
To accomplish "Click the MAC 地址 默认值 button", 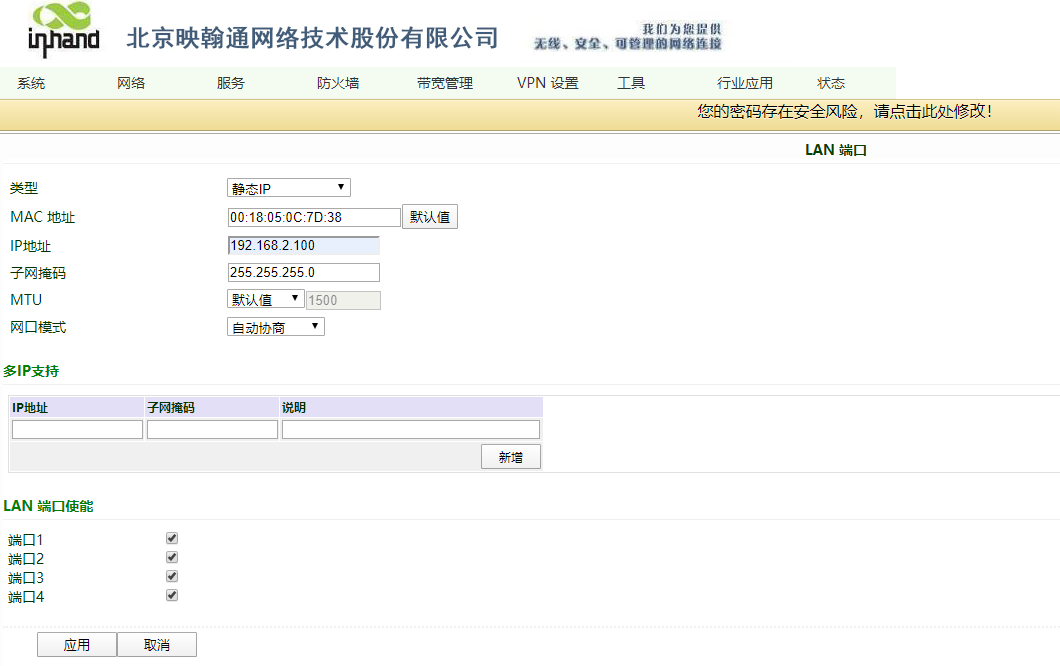I will coord(430,217).
